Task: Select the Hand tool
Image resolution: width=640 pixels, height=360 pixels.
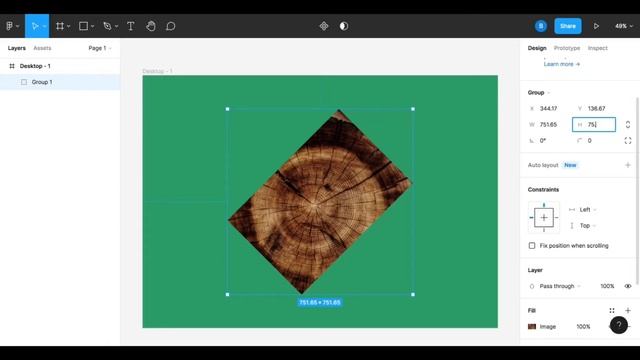Action: click(151, 26)
